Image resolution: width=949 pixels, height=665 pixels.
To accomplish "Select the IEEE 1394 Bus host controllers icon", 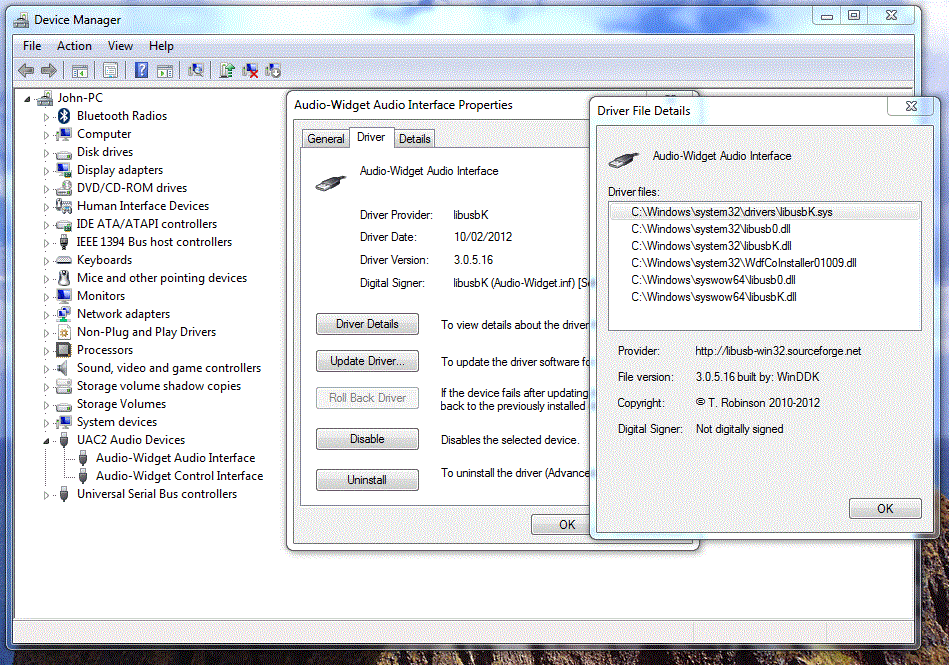I will (64, 242).
